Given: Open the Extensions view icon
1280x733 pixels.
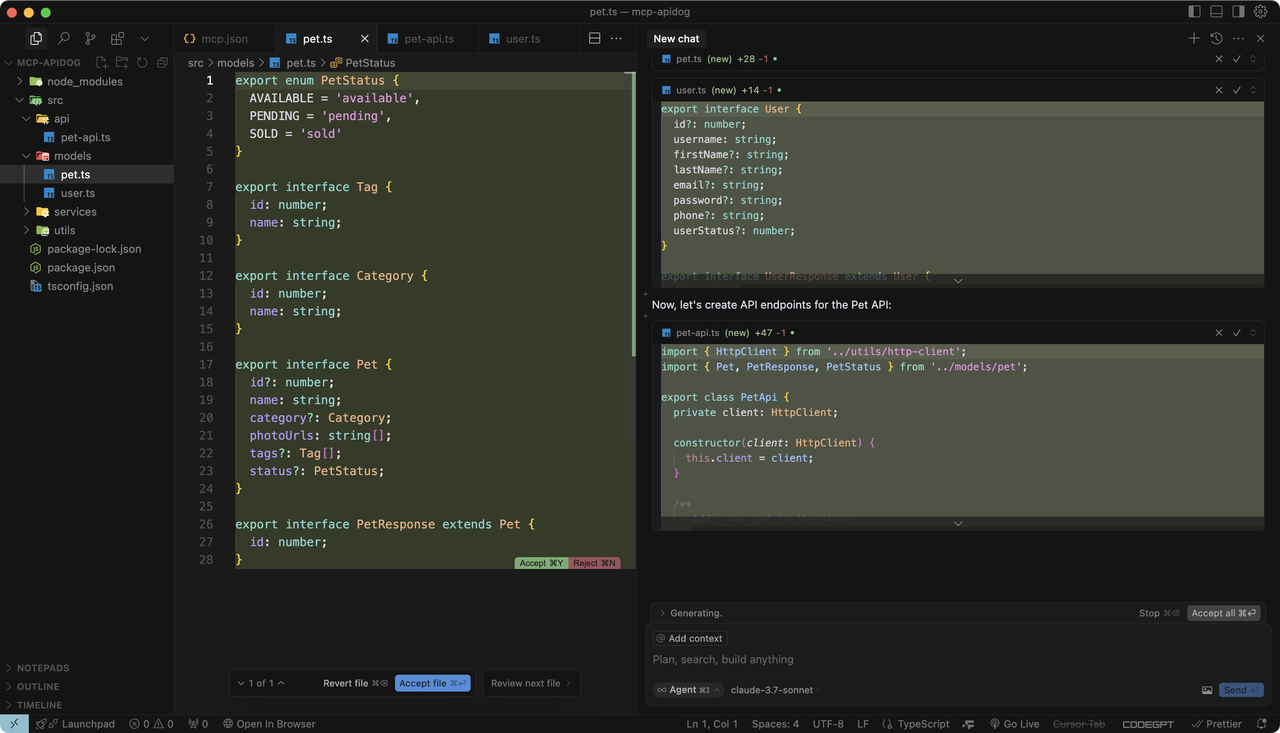Looking at the screenshot, I should (x=118, y=38).
